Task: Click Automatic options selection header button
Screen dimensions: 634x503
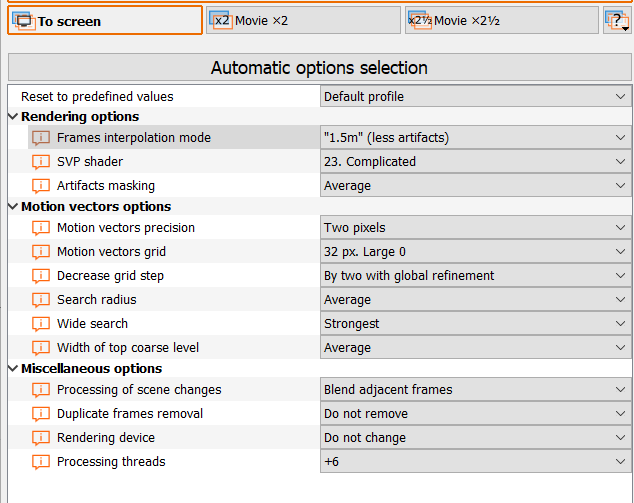Action: coord(319,68)
